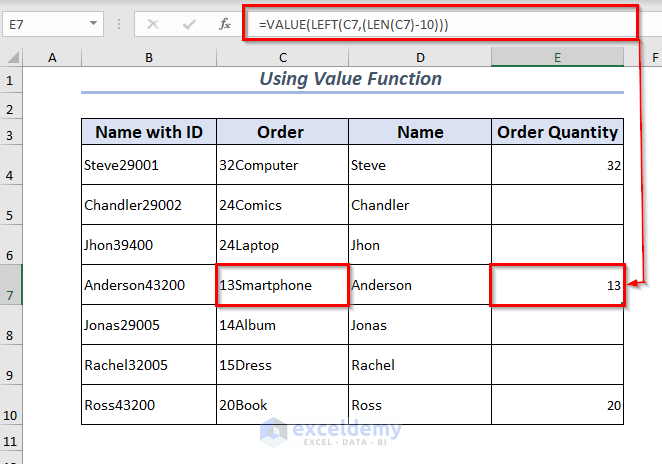The height and width of the screenshot is (464, 662).
Task: Select the Name cell 'Chandler'
Action: click(x=420, y=205)
